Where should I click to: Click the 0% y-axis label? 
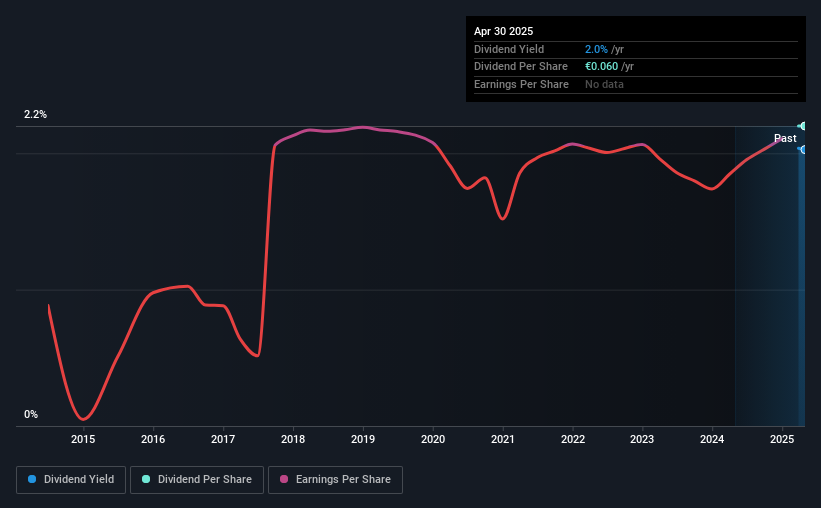point(31,414)
